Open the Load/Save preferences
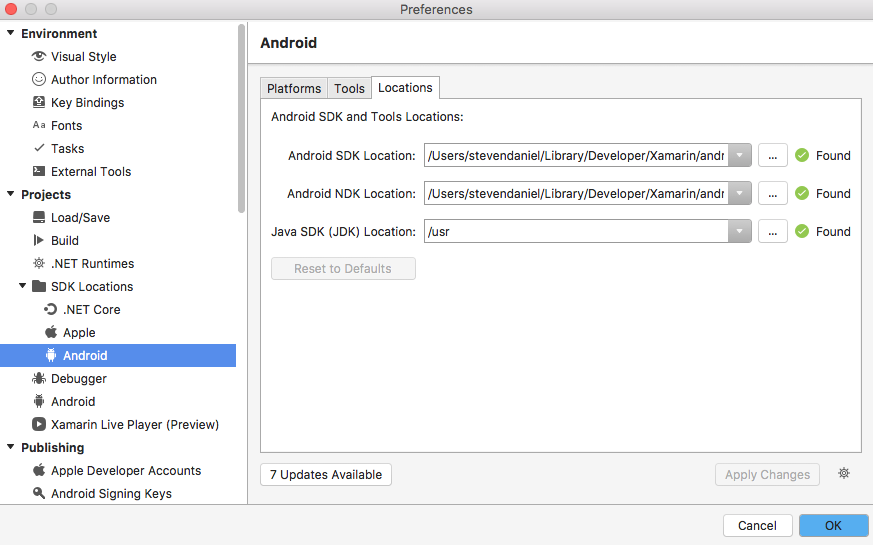The height and width of the screenshot is (545, 873). (x=80, y=217)
